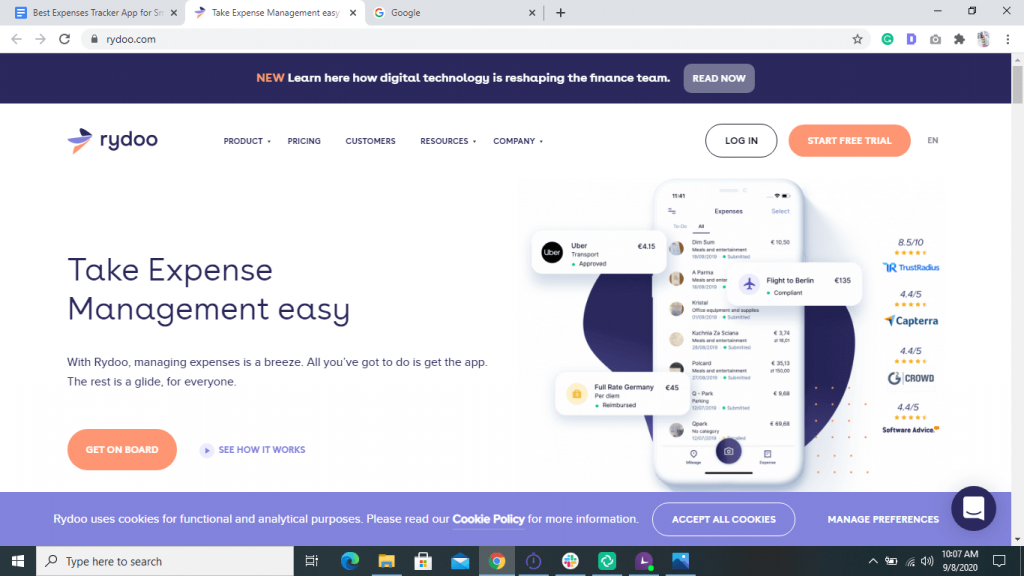
Task: Click the Log In button
Action: click(741, 140)
